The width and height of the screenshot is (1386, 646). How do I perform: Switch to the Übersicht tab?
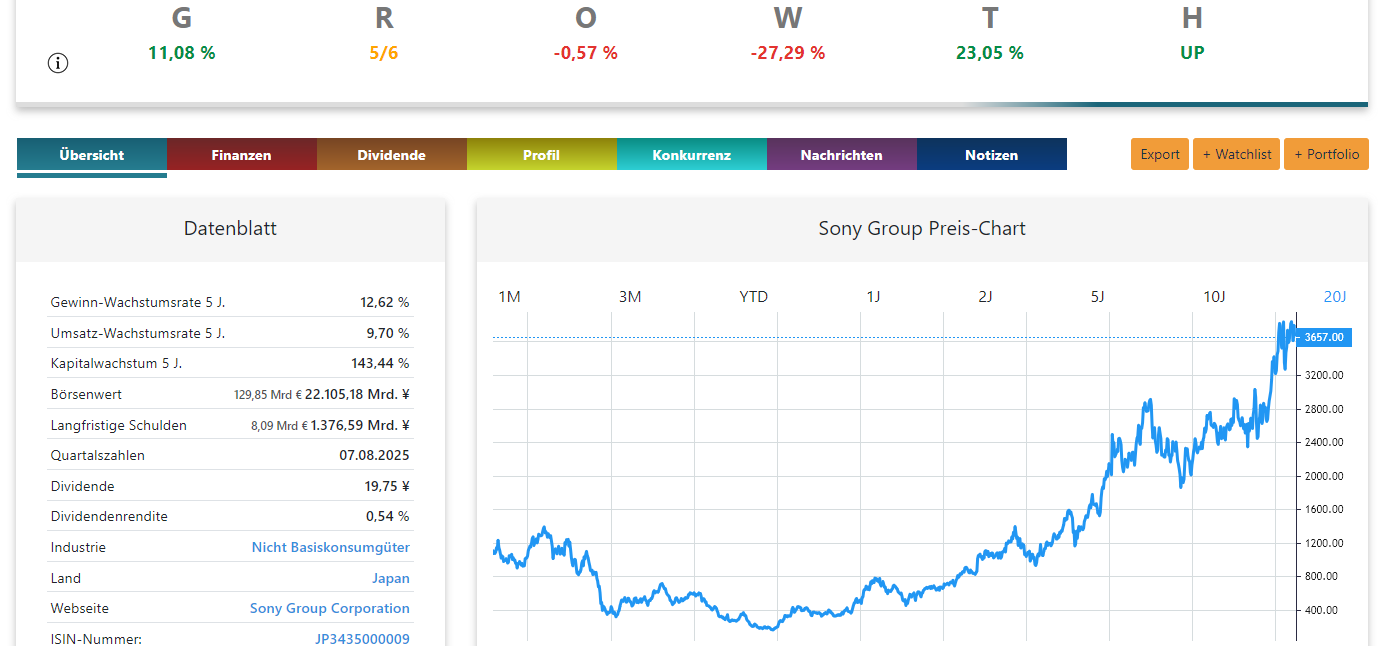tap(92, 155)
